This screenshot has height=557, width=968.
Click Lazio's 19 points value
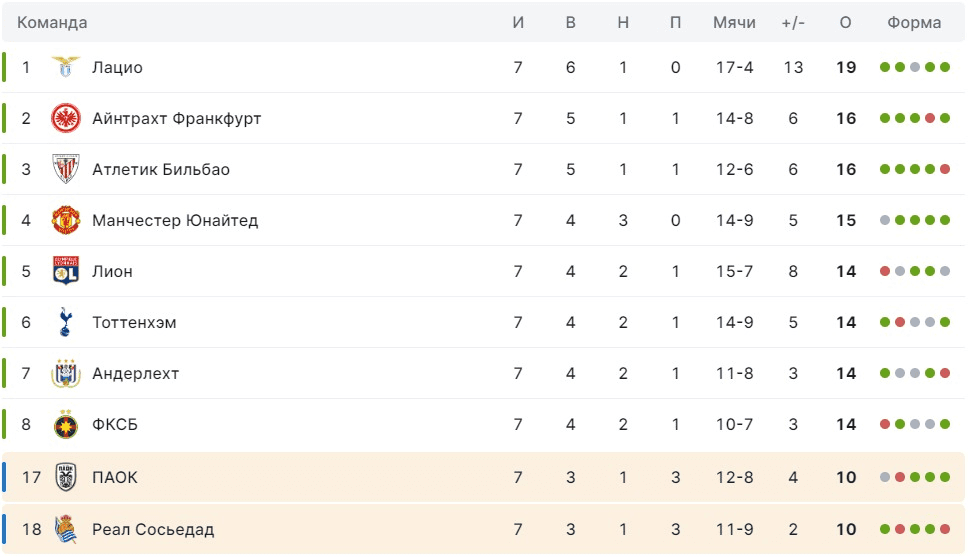point(846,68)
